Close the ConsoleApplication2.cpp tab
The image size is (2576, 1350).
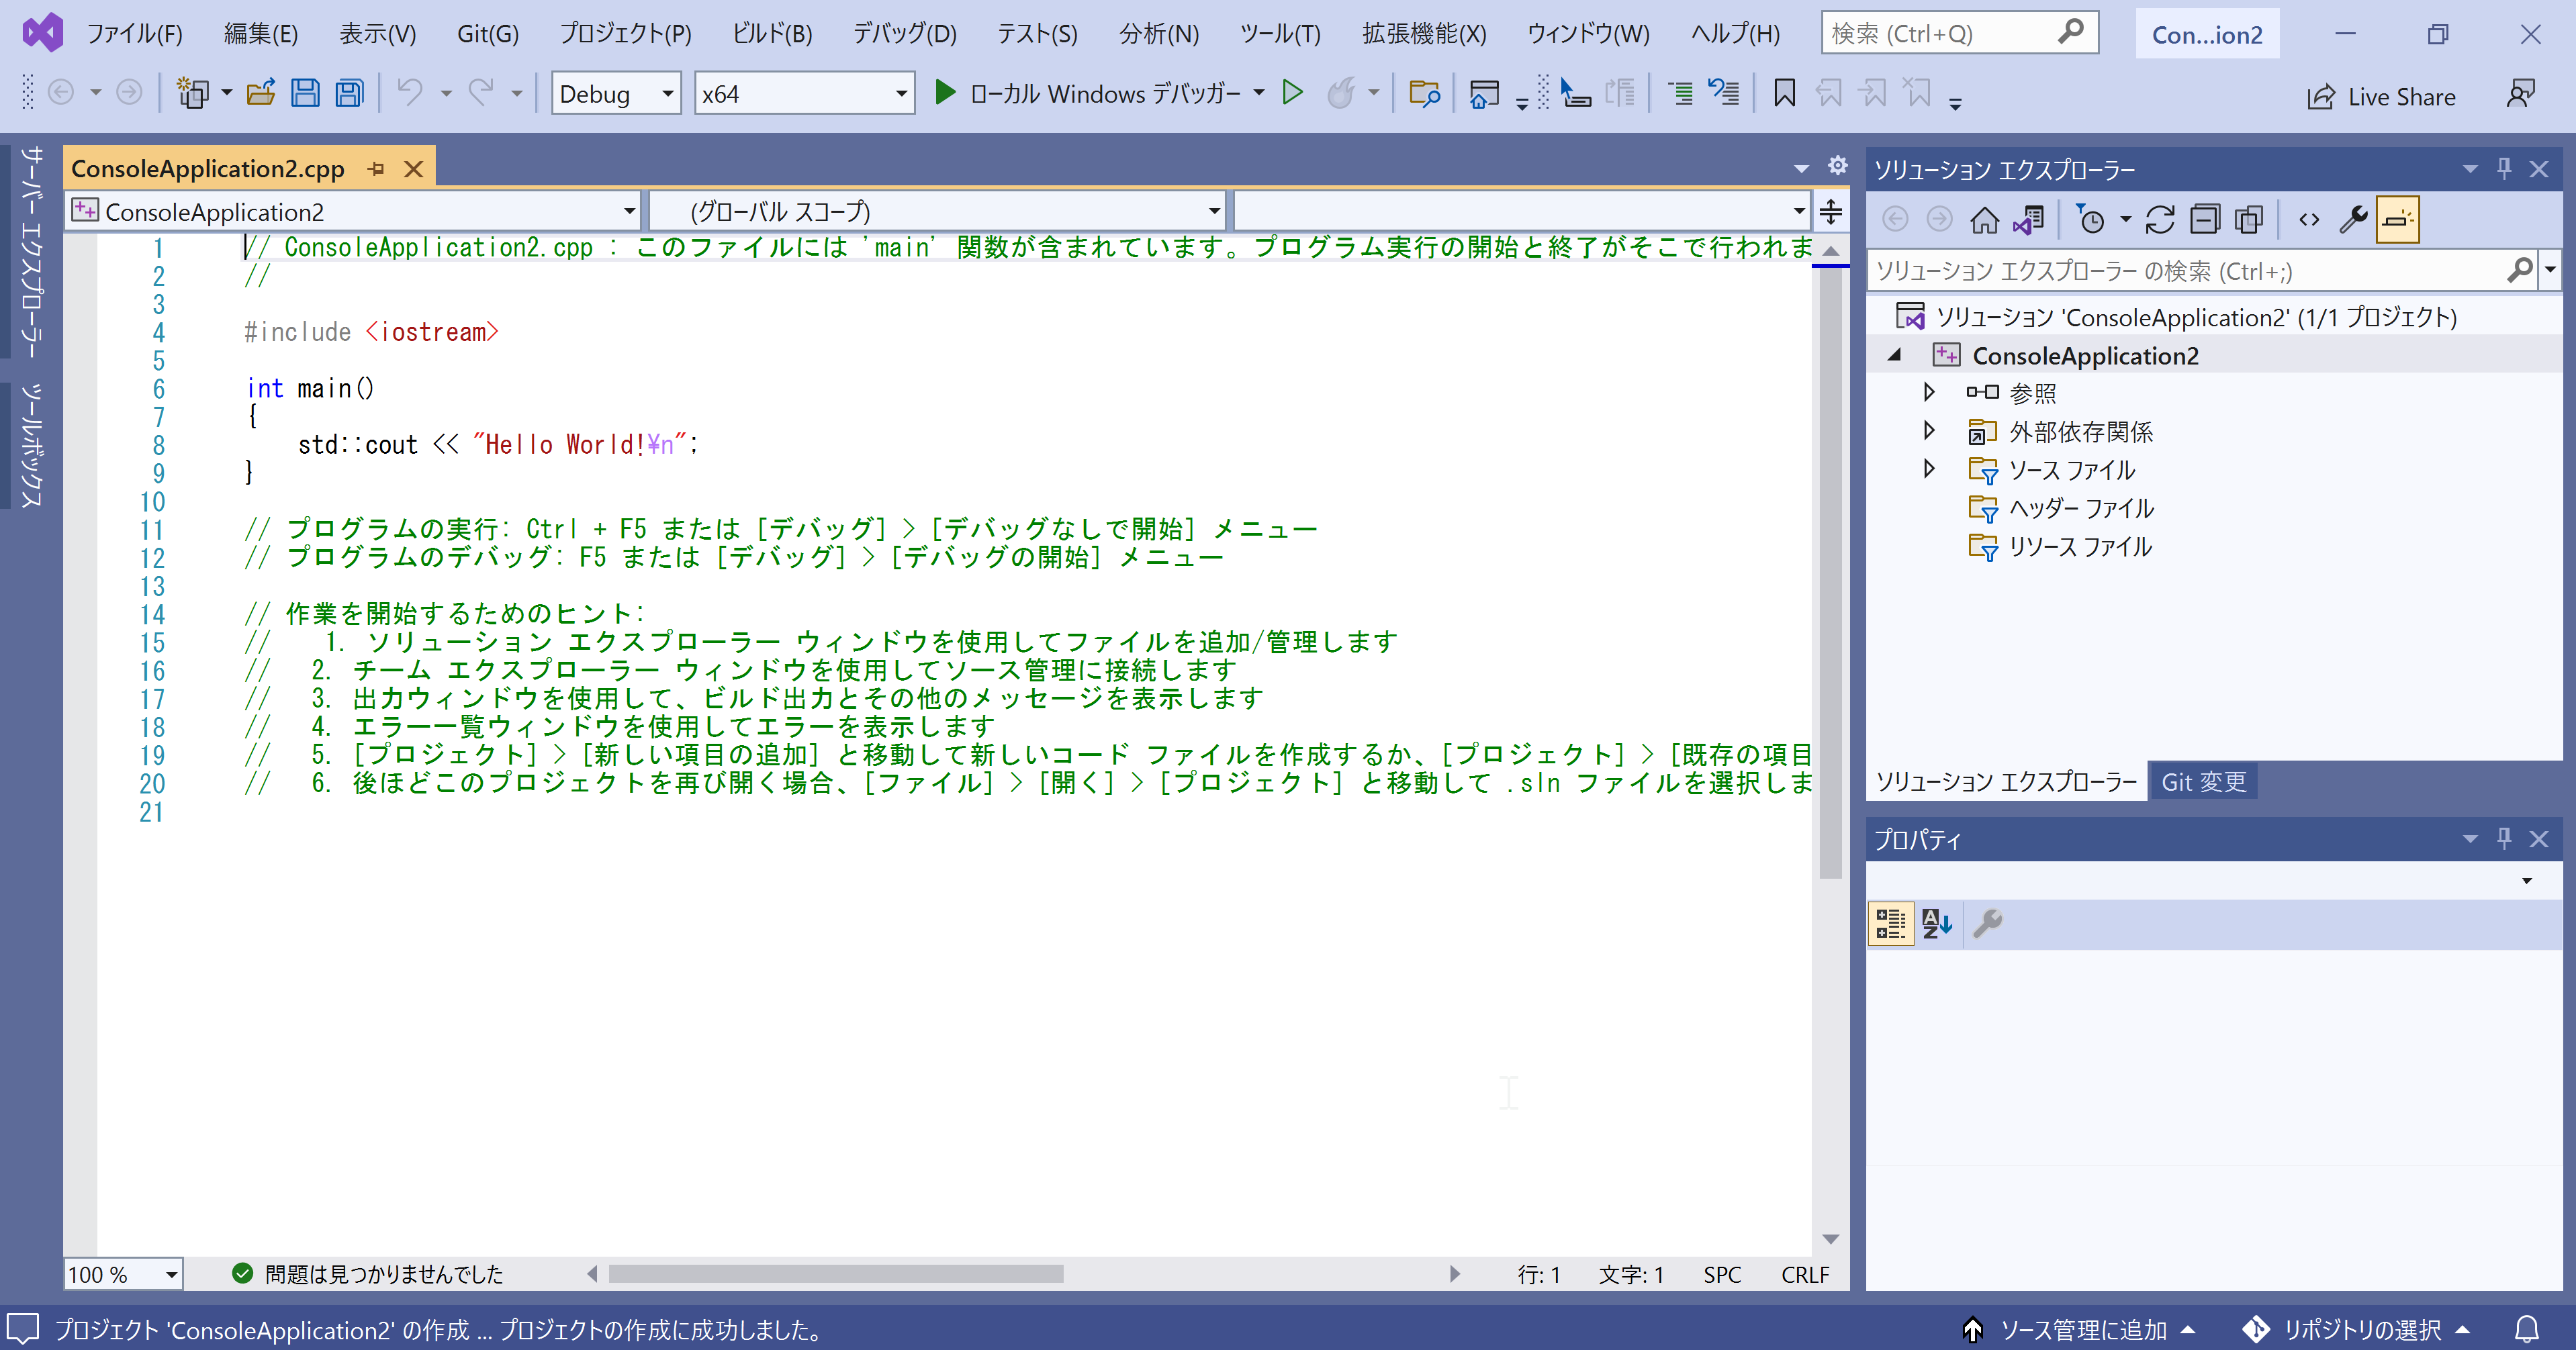[x=413, y=169]
